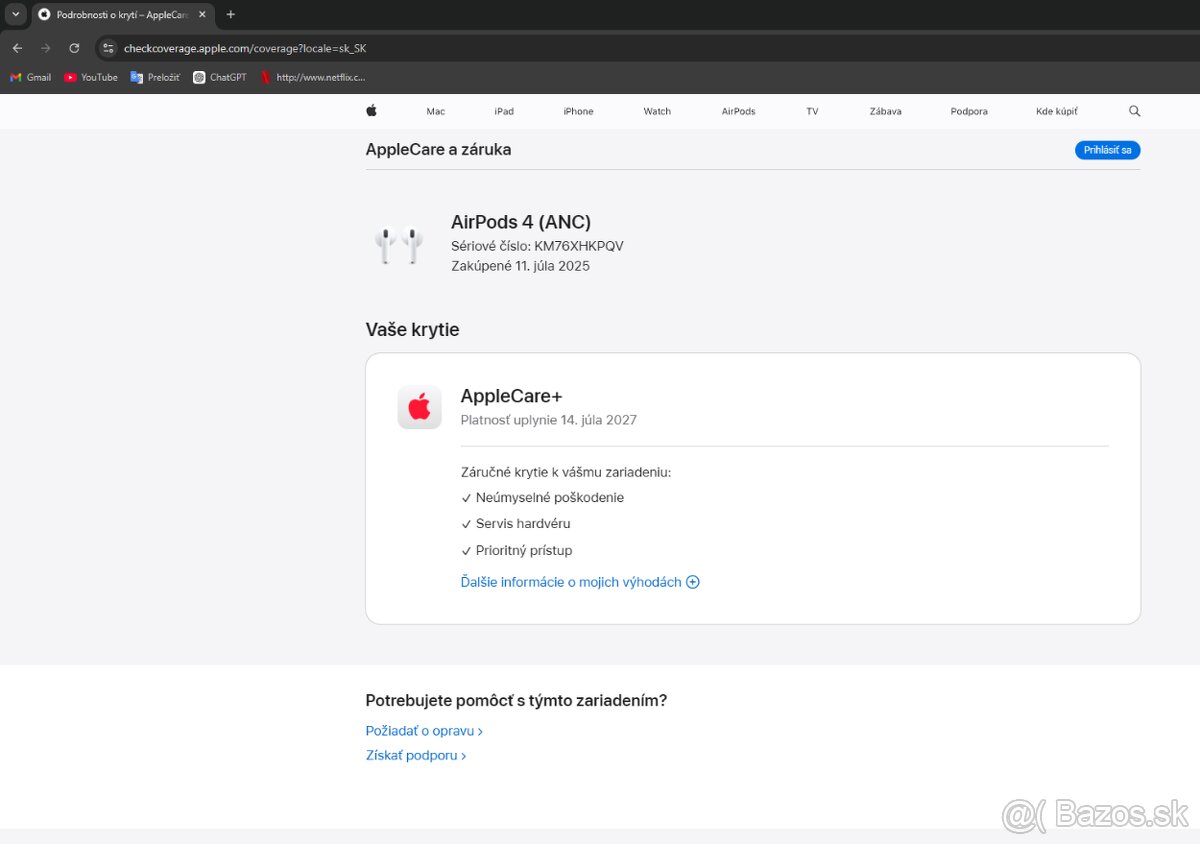Click the Prihlásiť sa button

[x=1107, y=150]
